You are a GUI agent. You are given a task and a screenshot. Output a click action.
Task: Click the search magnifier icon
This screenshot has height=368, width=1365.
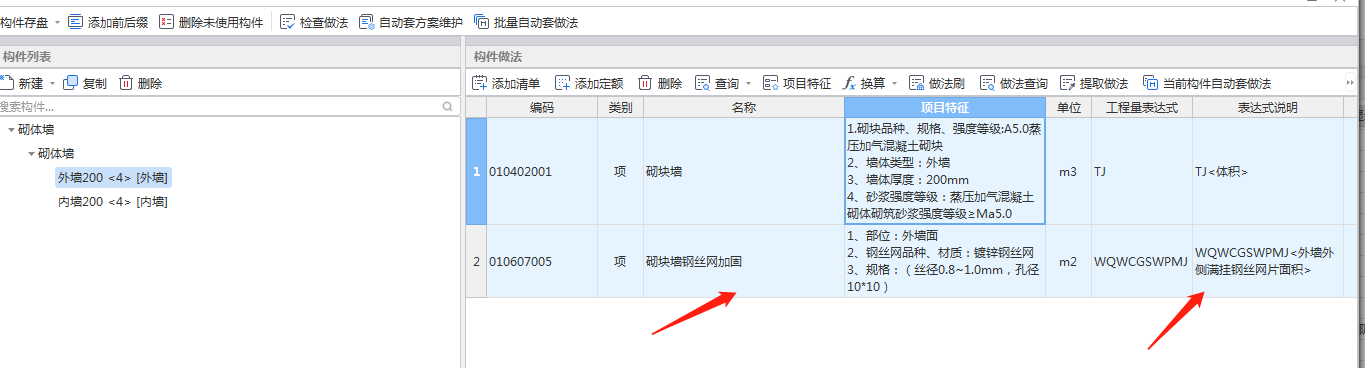[447, 106]
